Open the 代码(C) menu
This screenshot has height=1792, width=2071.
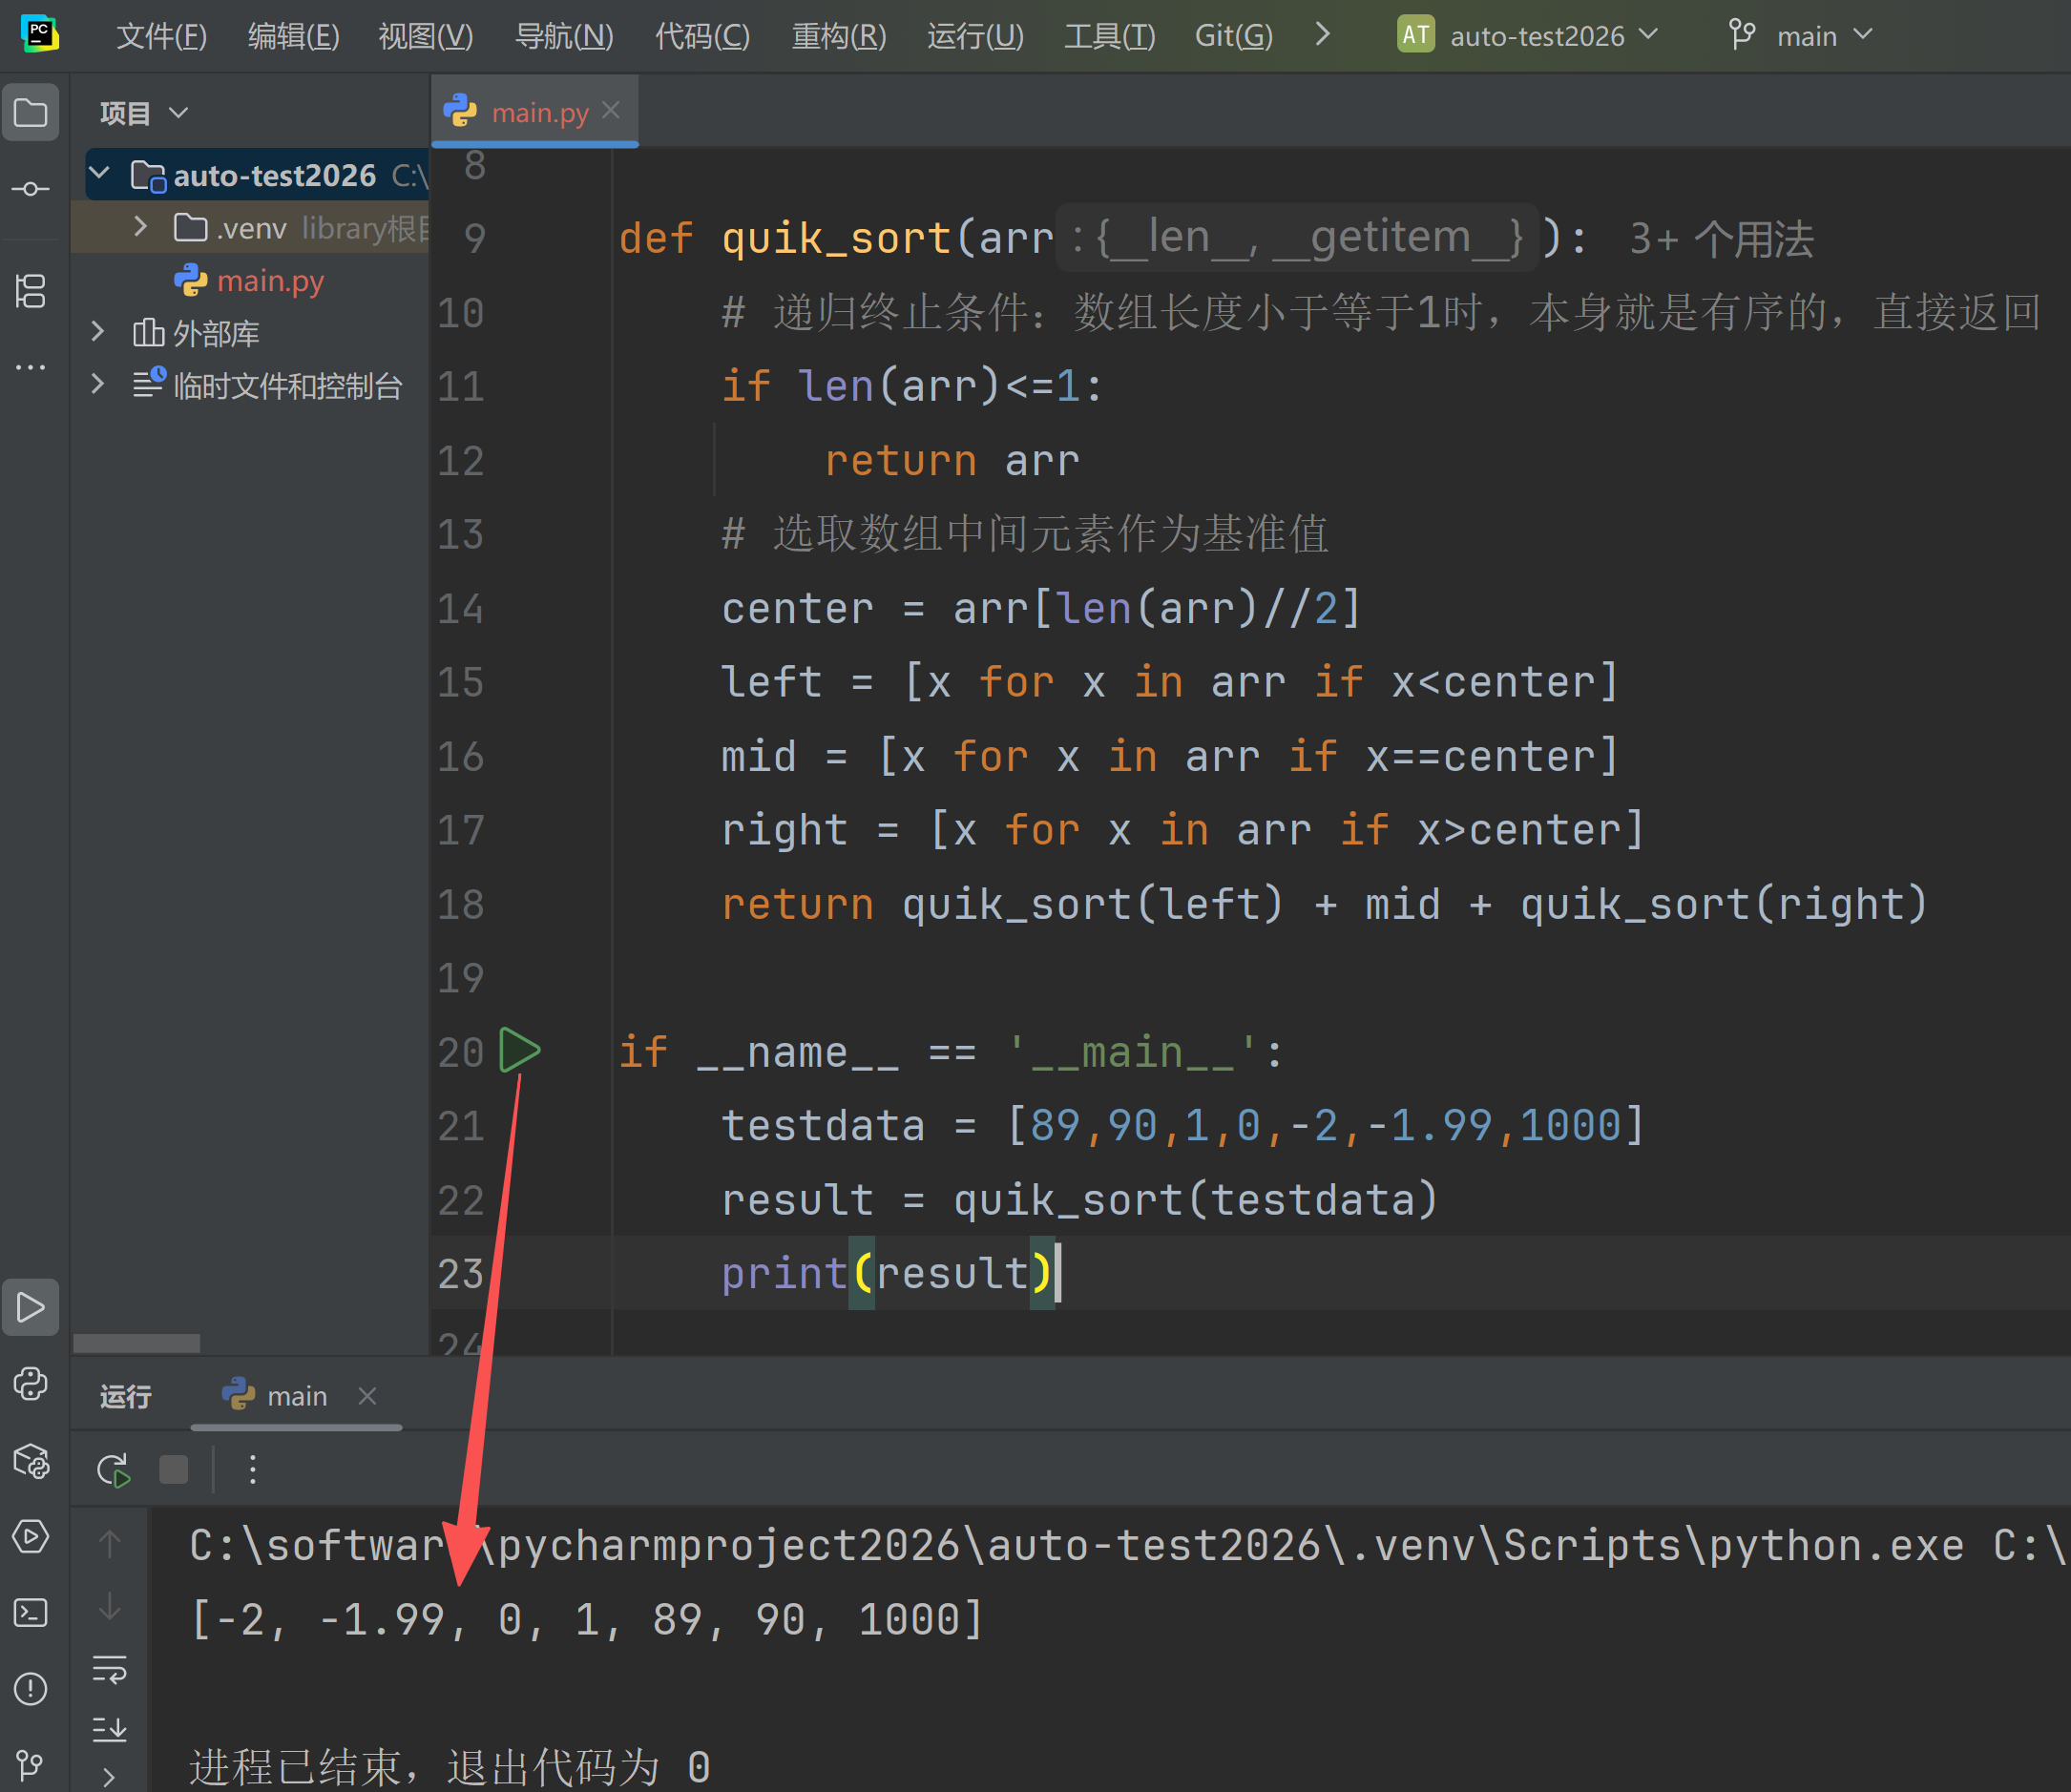click(702, 36)
